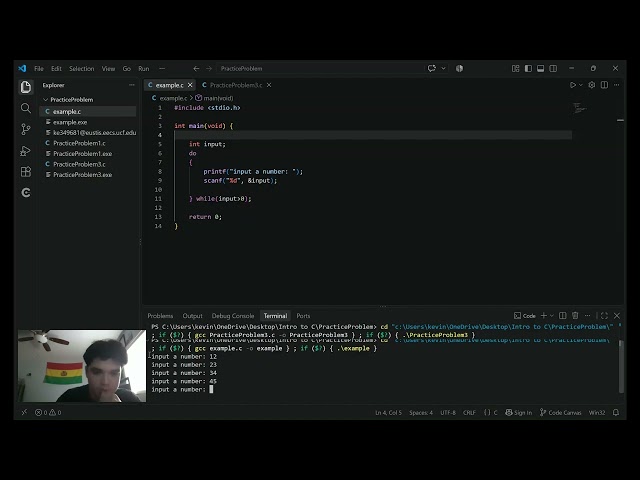Change line ending via CRLF
This screenshot has height=480, width=640.
(x=469, y=413)
